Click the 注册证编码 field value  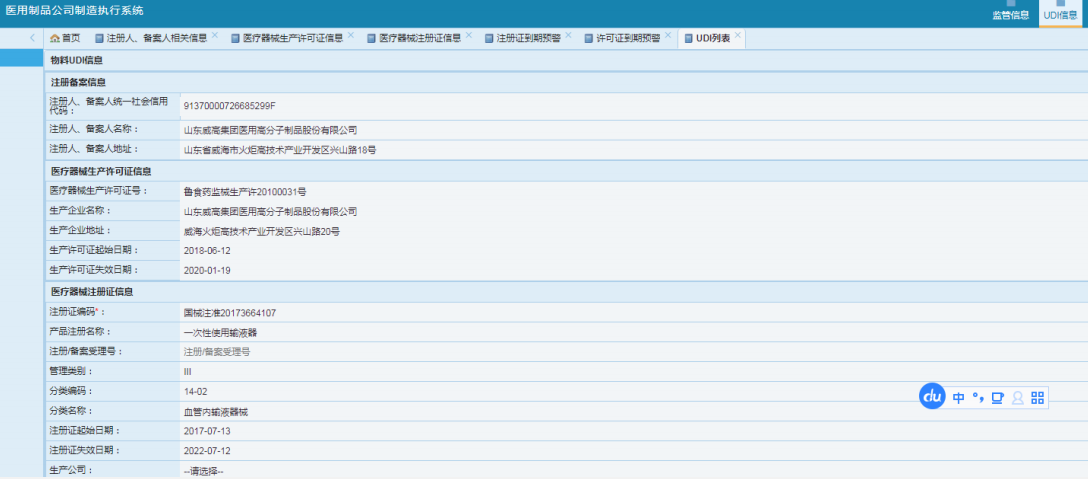coord(230,313)
